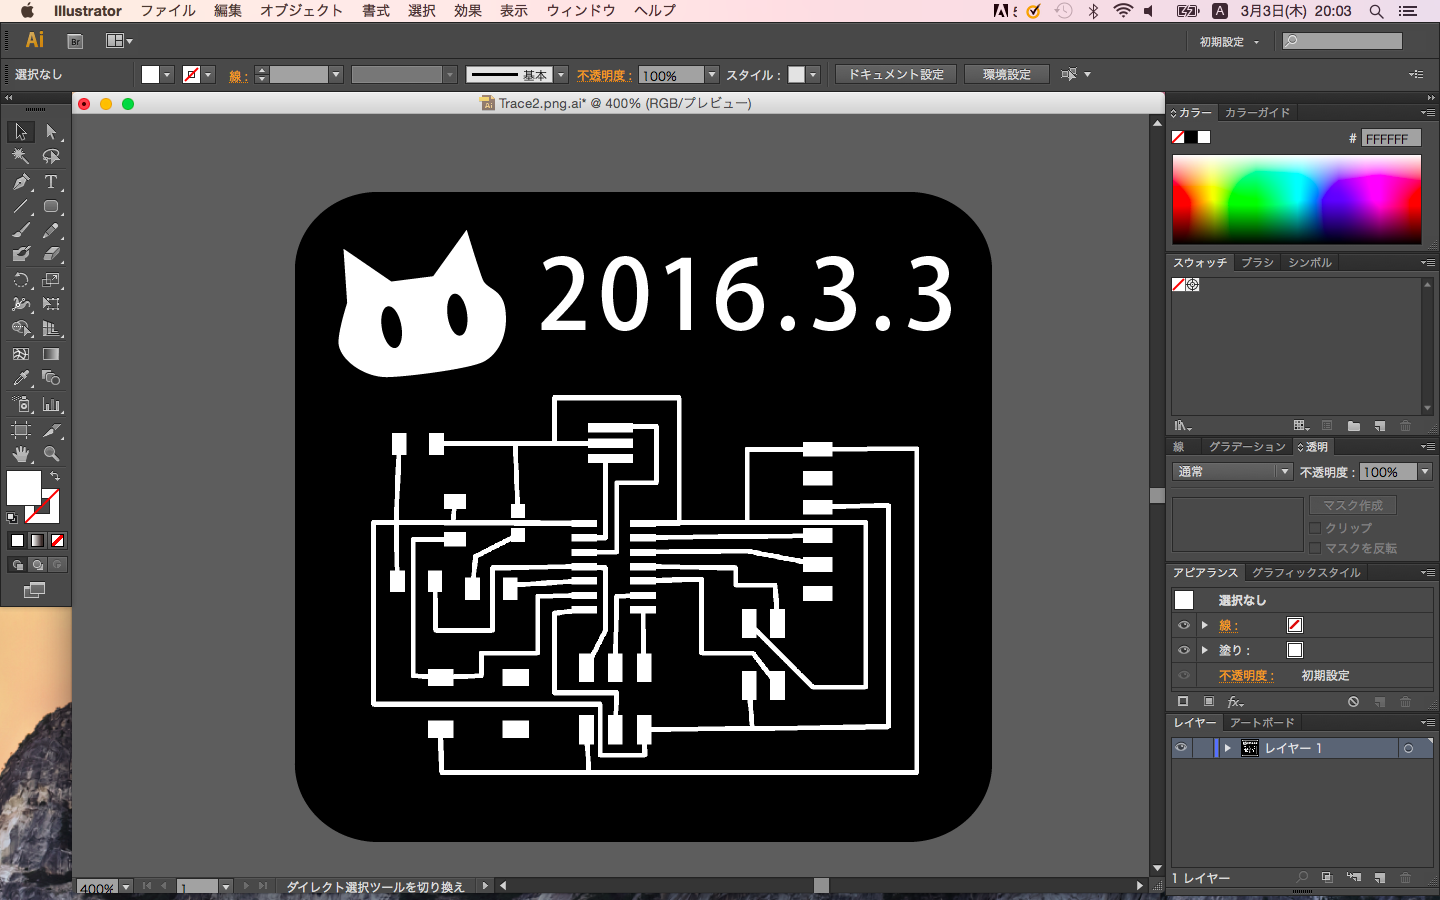Open ファイル menu
This screenshot has height=900, width=1440.
point(168,11)
